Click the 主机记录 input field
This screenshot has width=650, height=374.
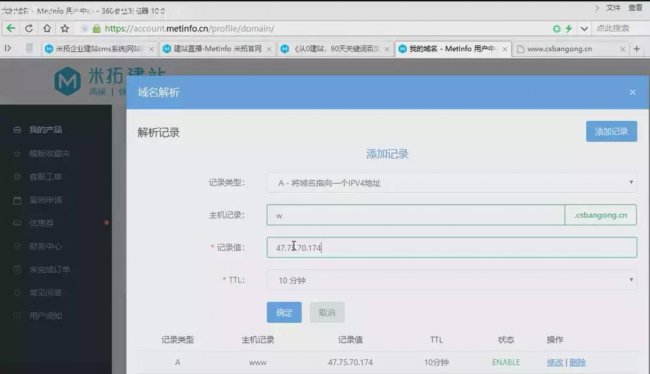pos(416,215)
